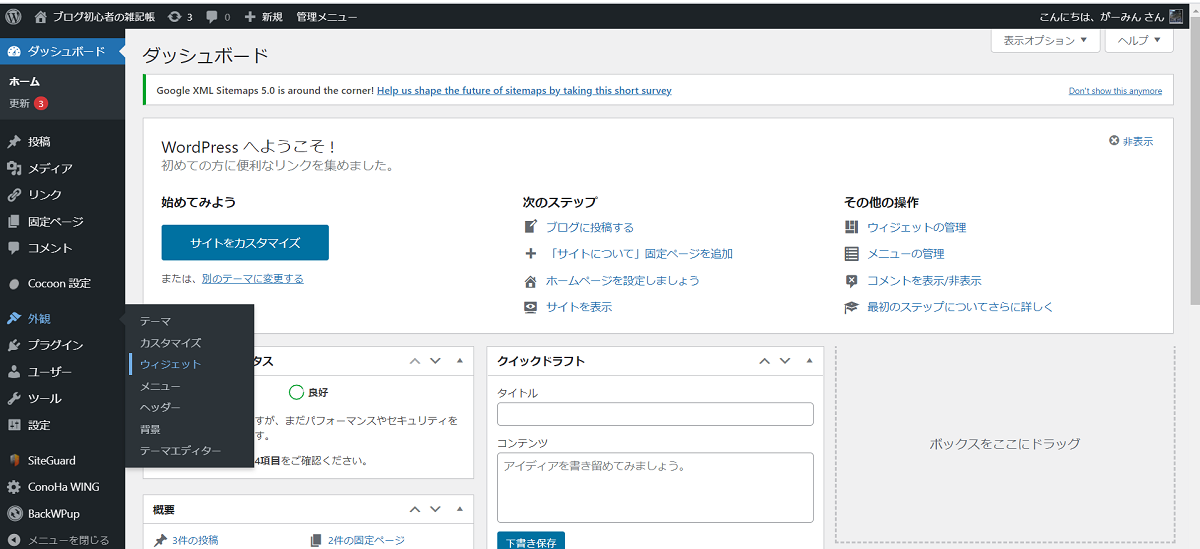Click the updates icon showing 3
This screenshot has height=549, width=1200.
(x=181, y=17)
